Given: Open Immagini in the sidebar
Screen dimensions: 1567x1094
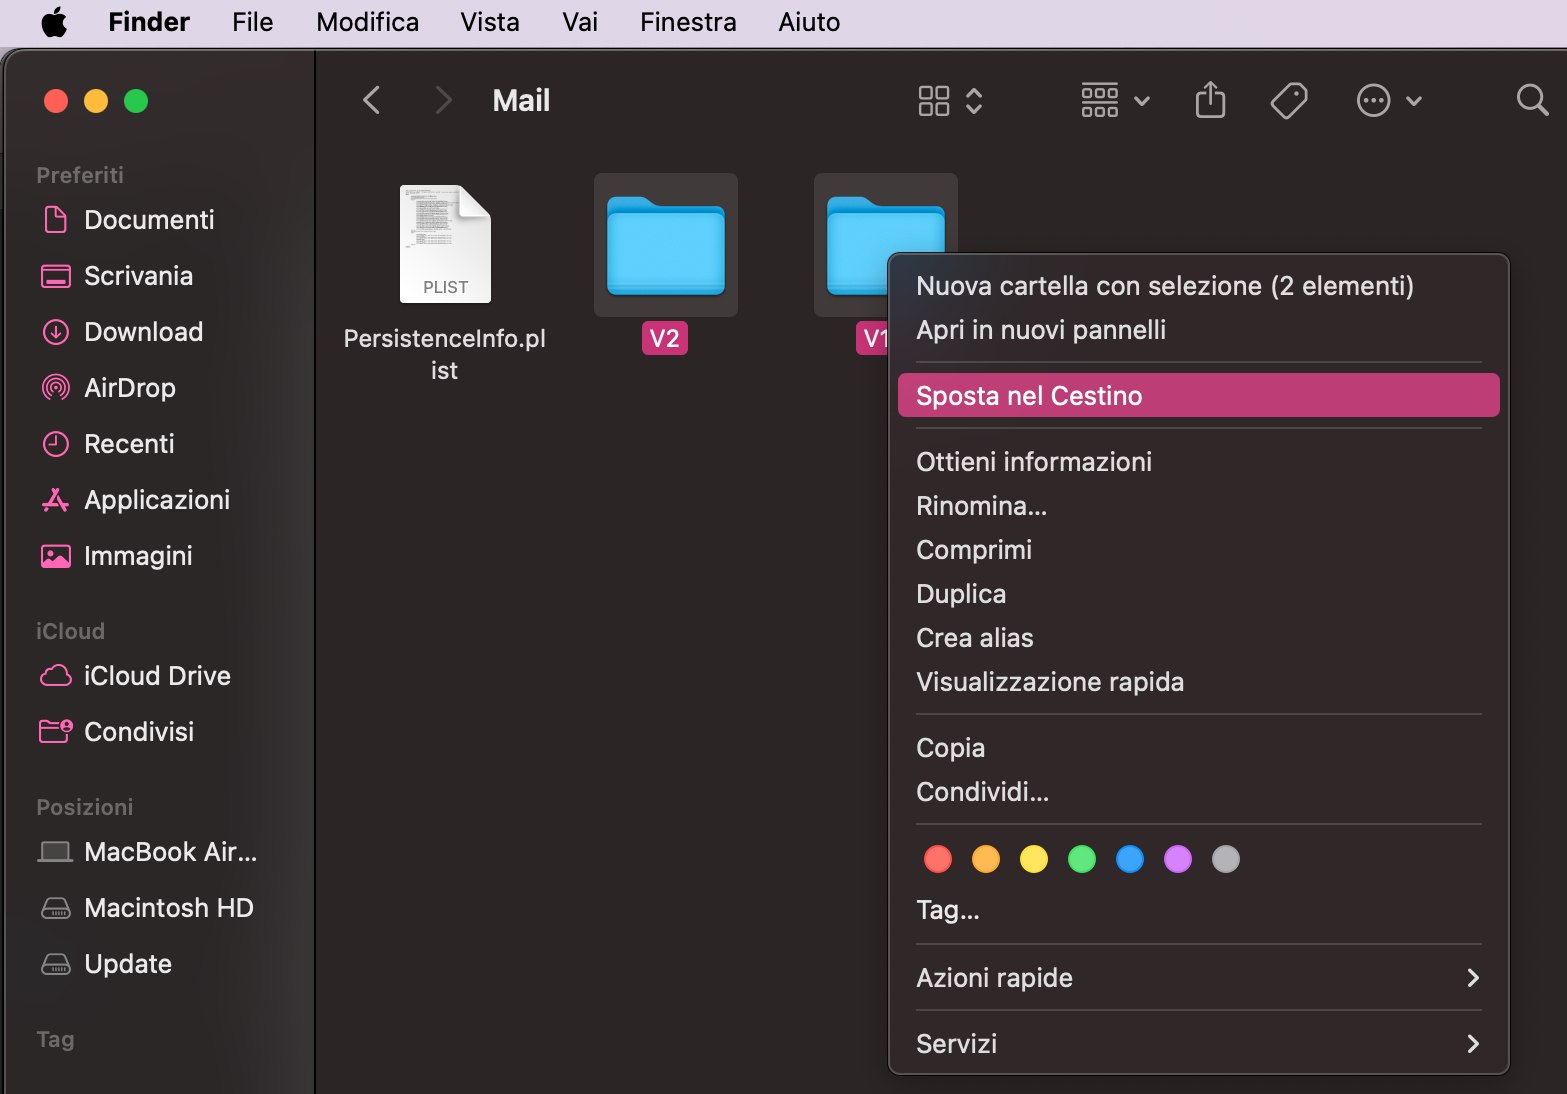Looking at the screenshot, I should 138,556.
